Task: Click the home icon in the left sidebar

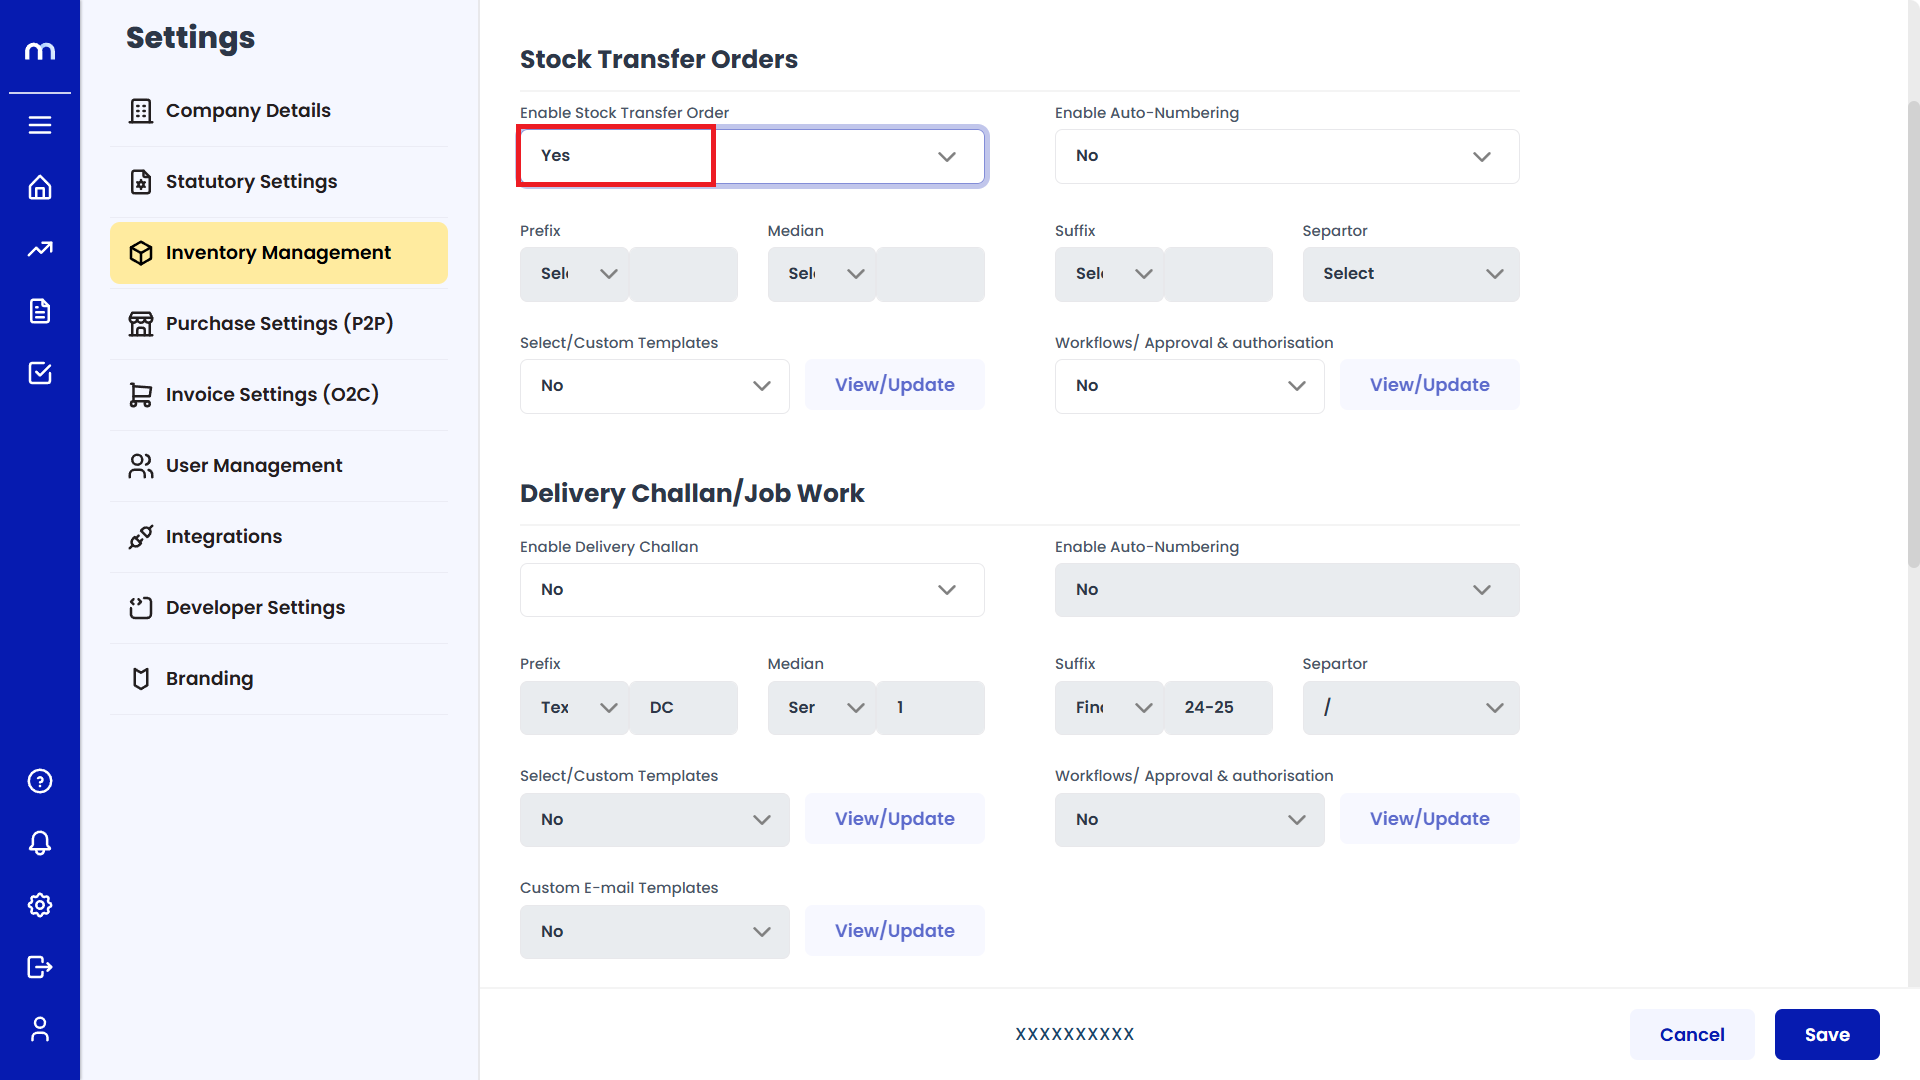Action: [40, 187]
